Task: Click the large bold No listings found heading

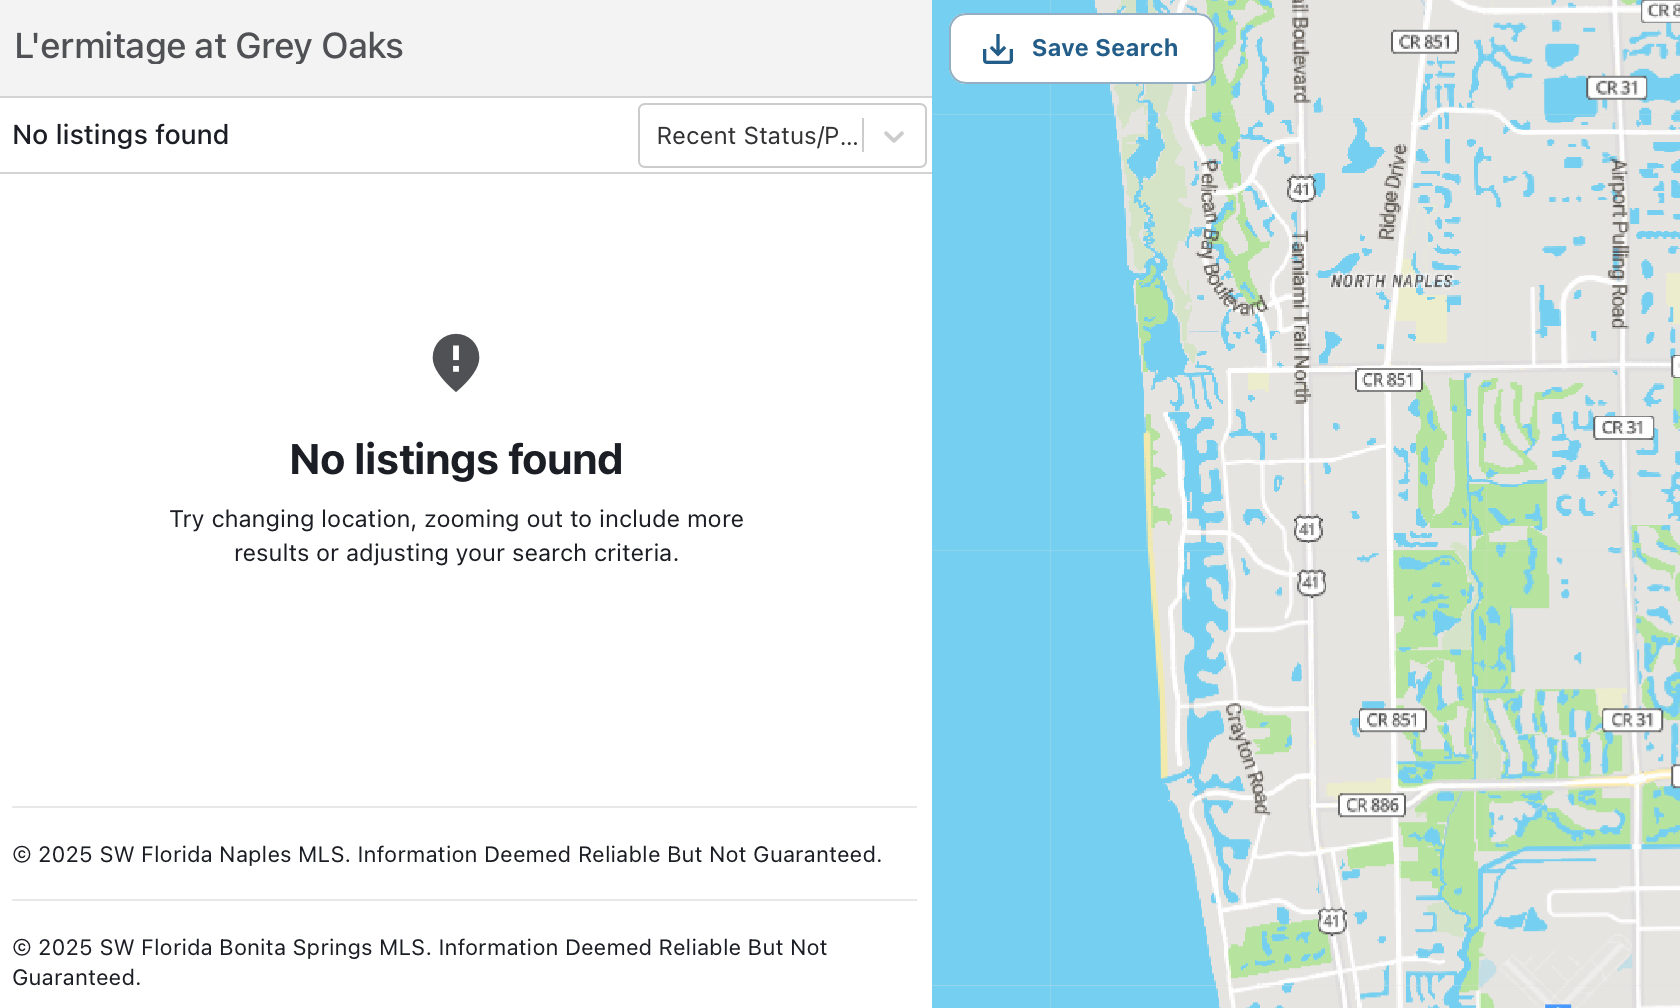Action: [456, 460]
